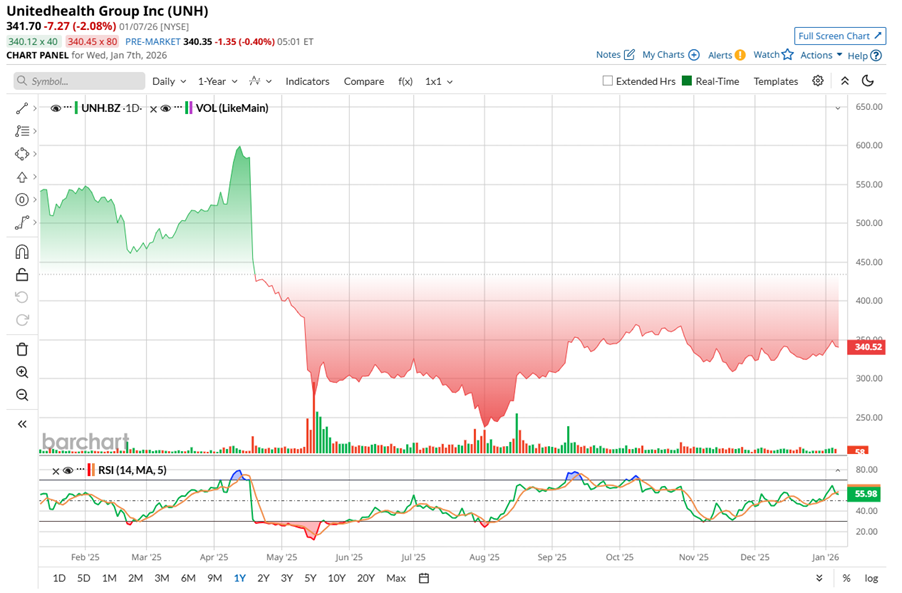Click the Notes edit icon

click(x=630, y=55)
